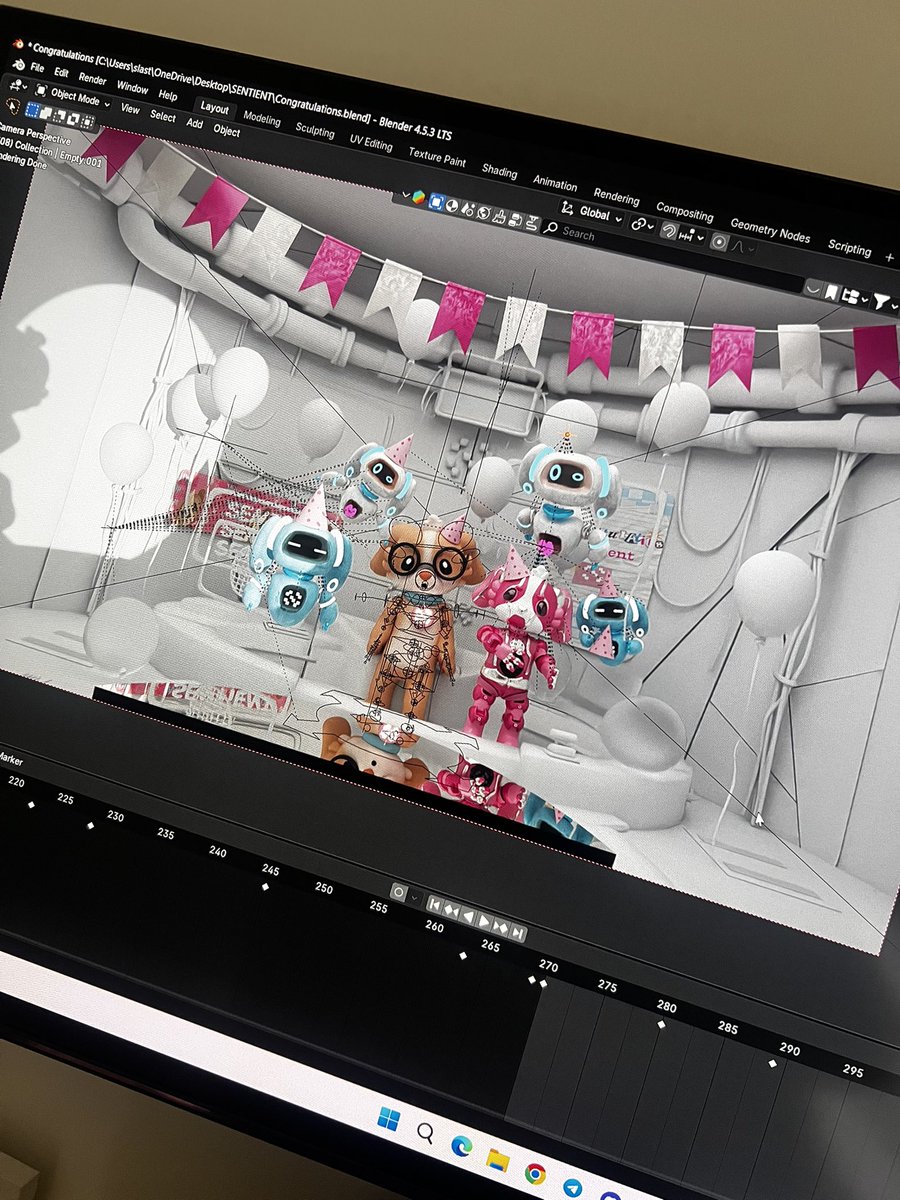Choose the Invert selection mode icon
The width and height of the screenshot is (900, 1200).
coord(73,119)
